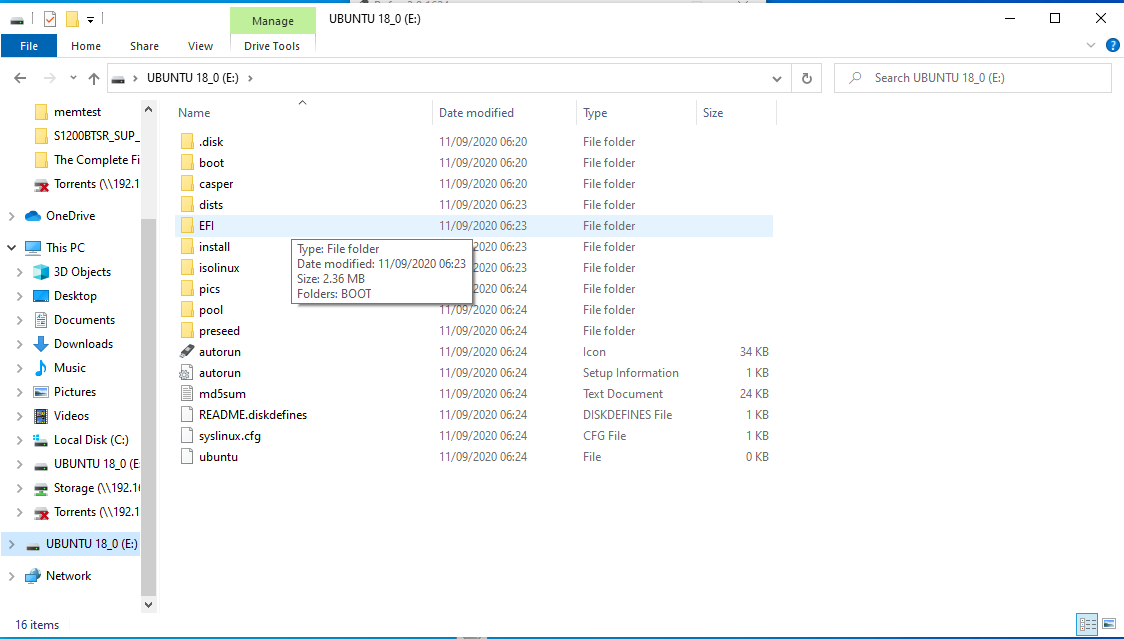Collapse the ribbon with the chevron arrow
The height and width of the screenshot is (639, 1124).
click(1090, 45)
